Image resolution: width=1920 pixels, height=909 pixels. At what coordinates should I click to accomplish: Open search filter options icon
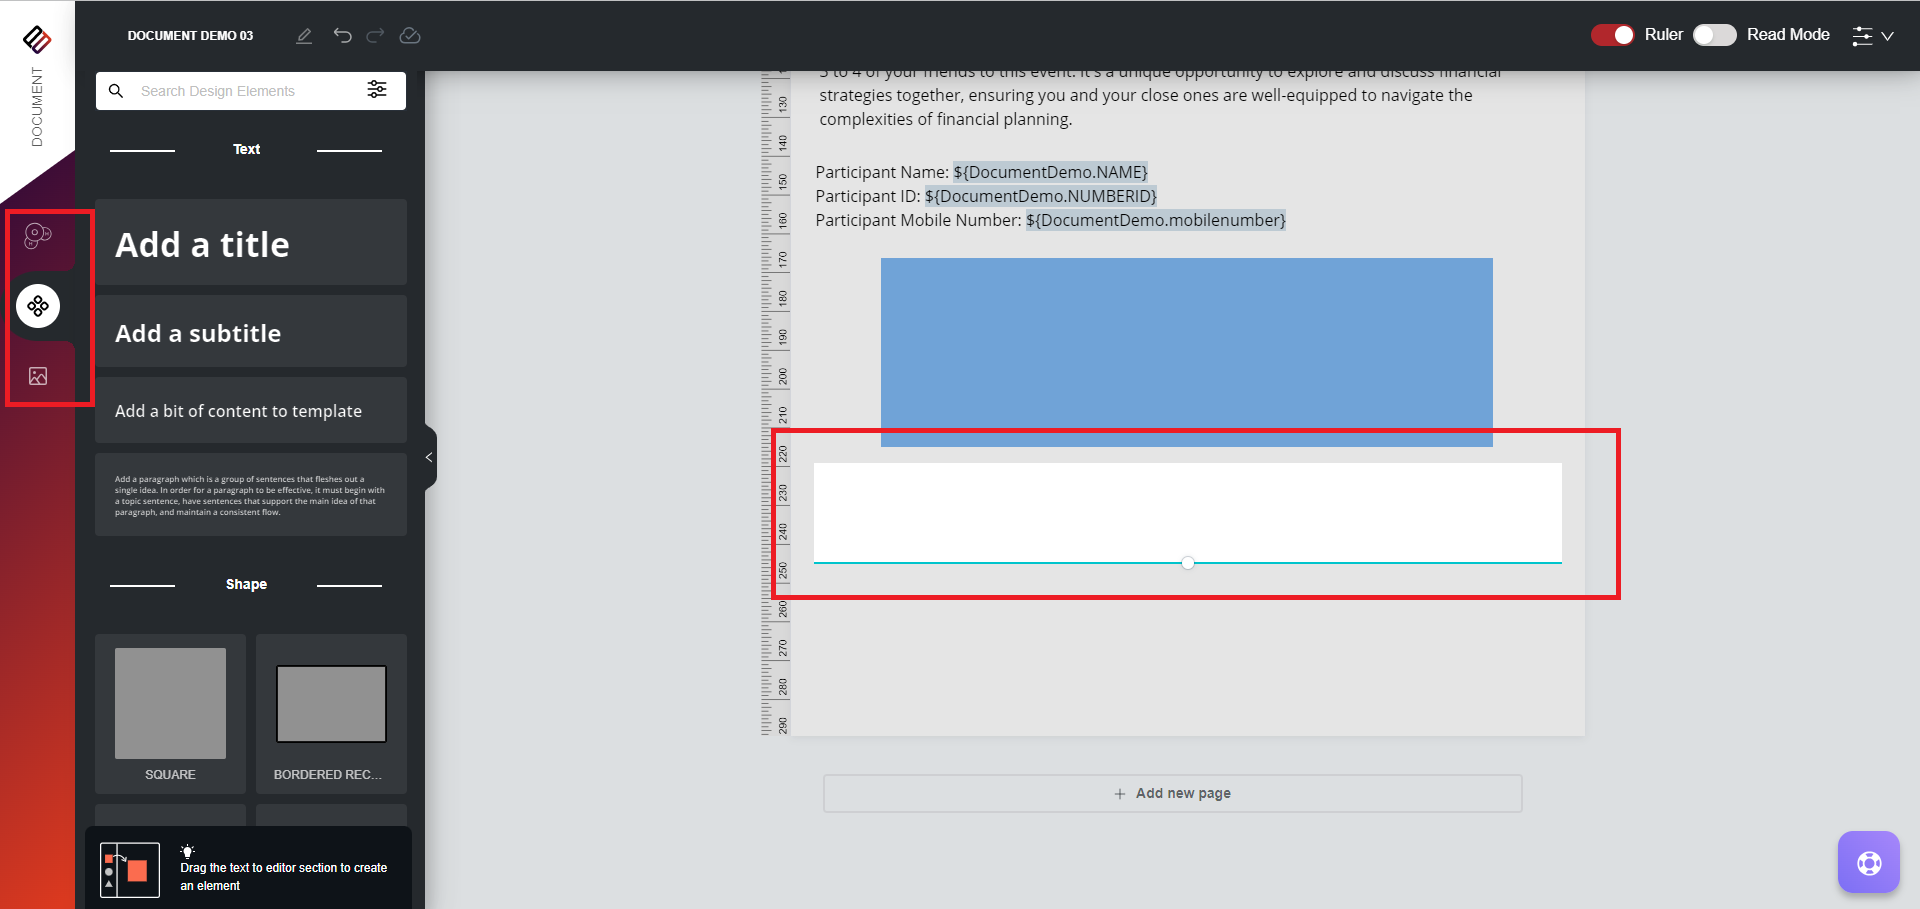[x=377, y=90]
